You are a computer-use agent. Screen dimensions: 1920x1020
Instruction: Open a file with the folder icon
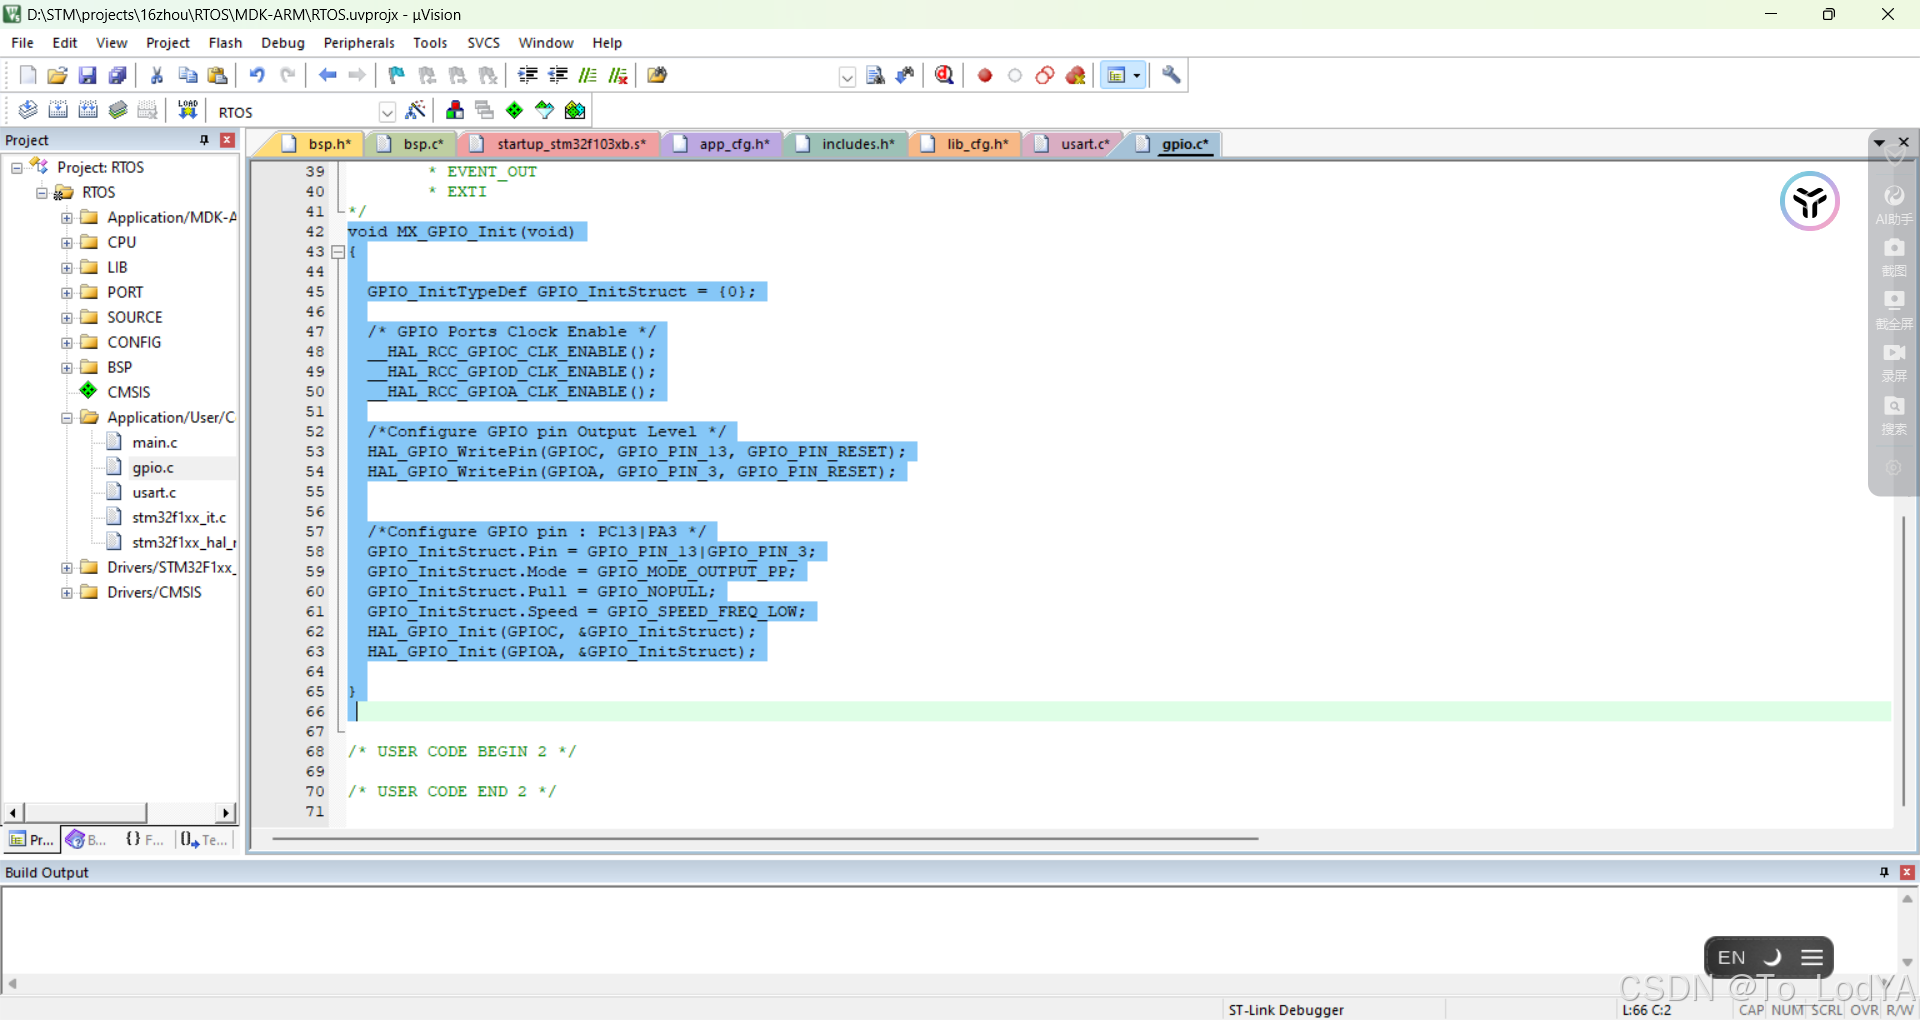coord(58,75)
